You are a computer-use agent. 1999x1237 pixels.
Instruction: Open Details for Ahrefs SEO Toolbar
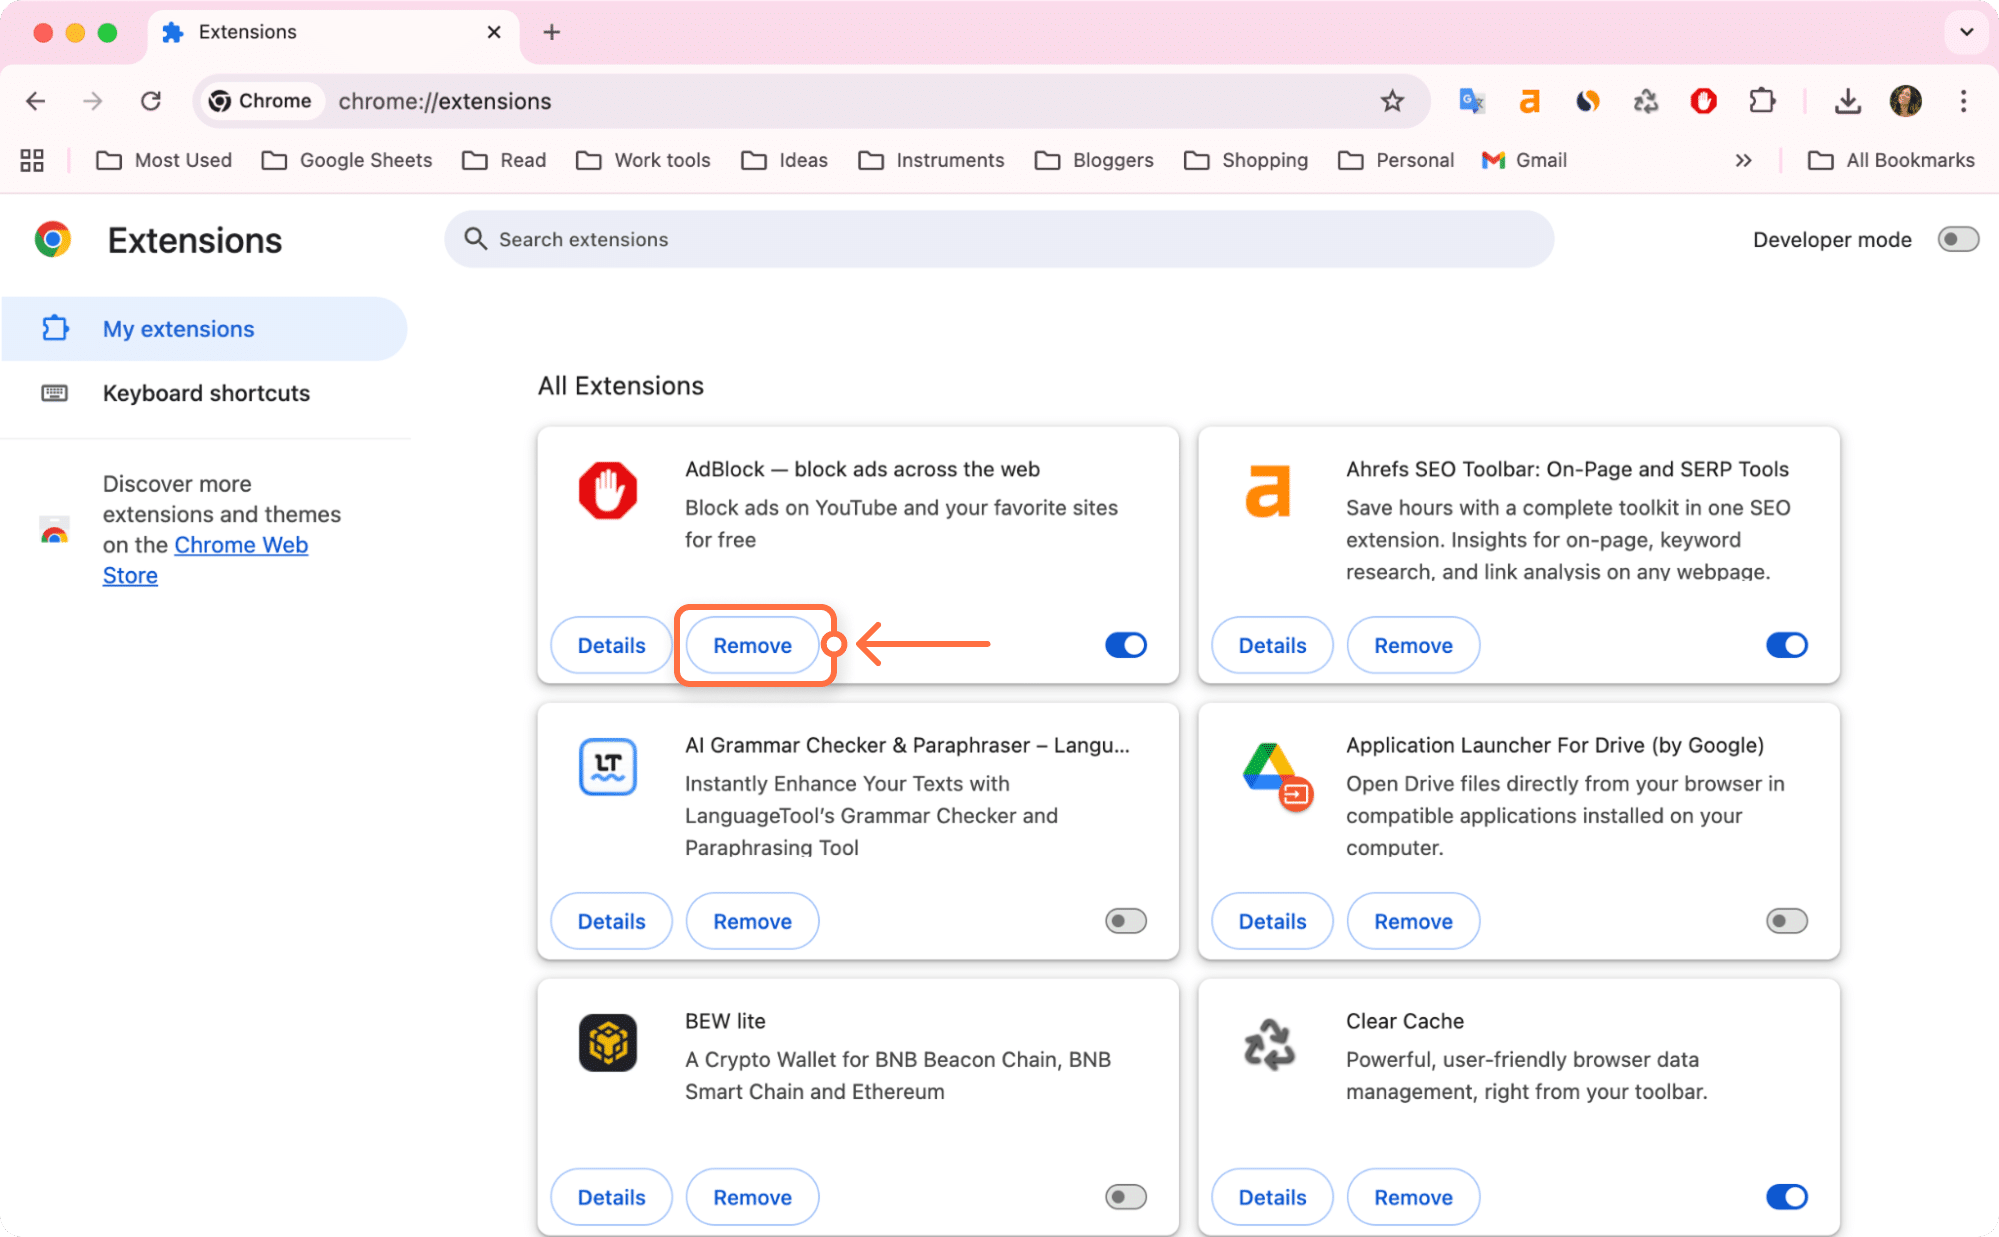tap(1271, 645)
